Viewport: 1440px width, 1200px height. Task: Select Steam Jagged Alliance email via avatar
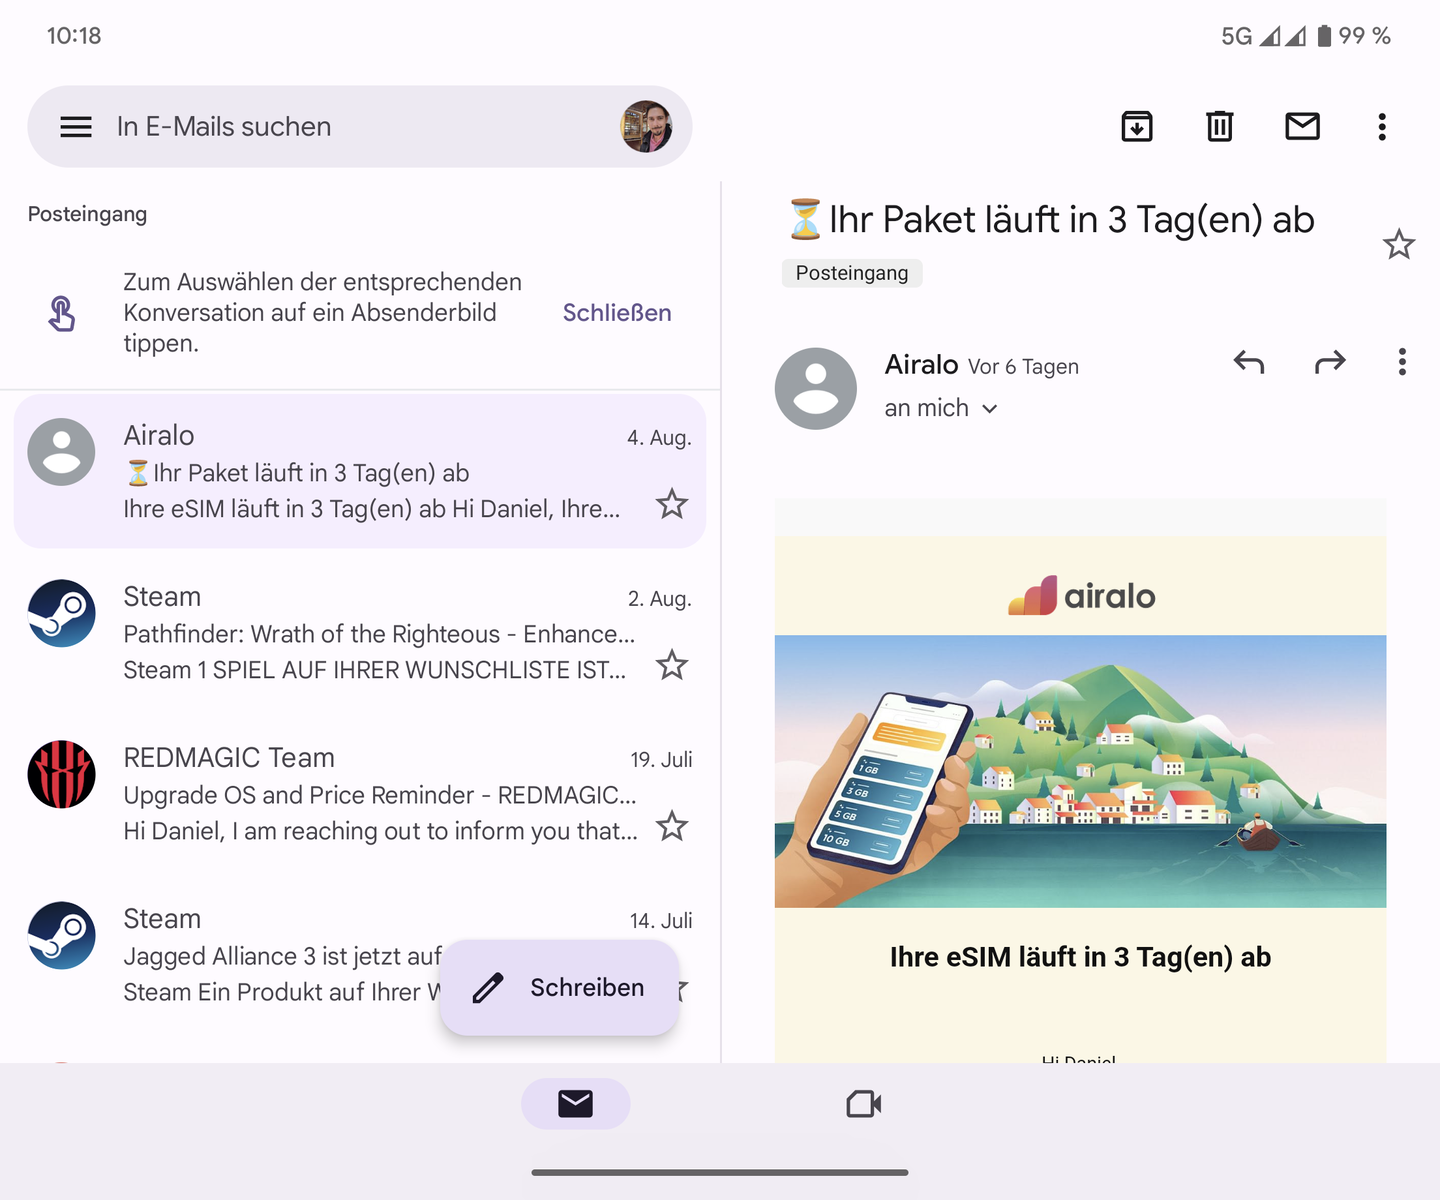(x=61, y=935)
